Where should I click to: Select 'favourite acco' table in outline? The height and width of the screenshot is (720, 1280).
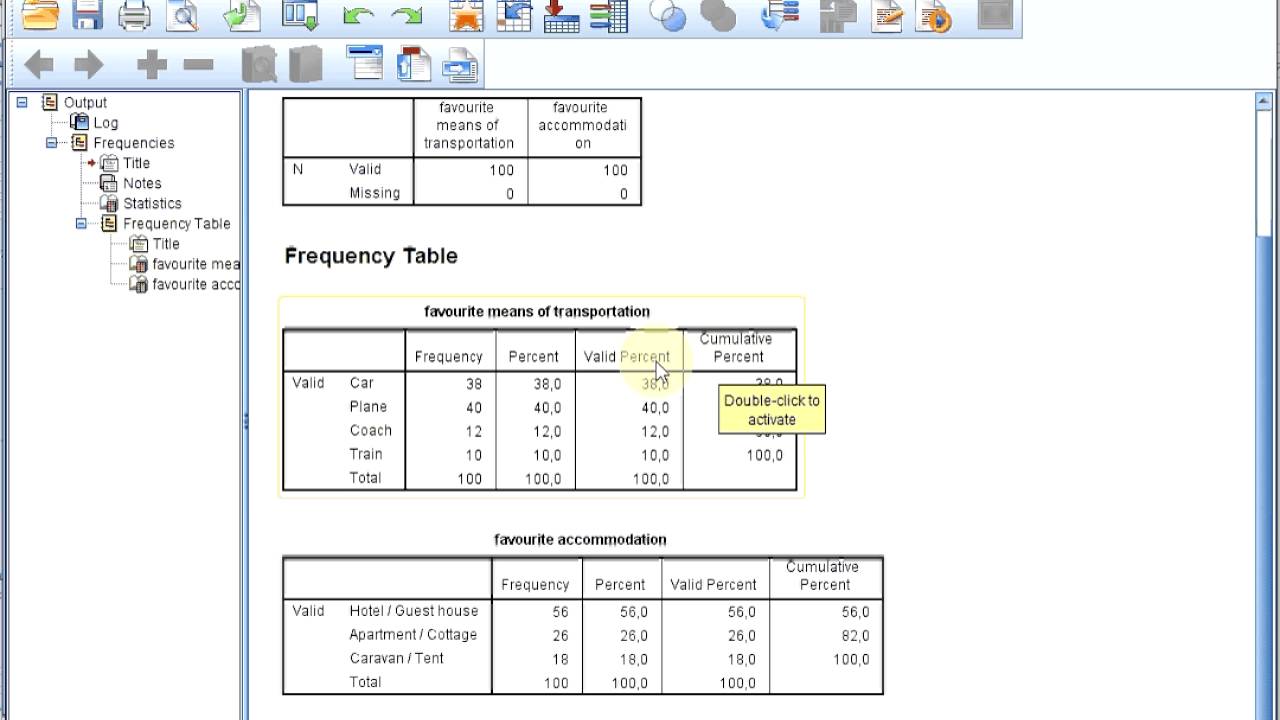click(196, 284)
